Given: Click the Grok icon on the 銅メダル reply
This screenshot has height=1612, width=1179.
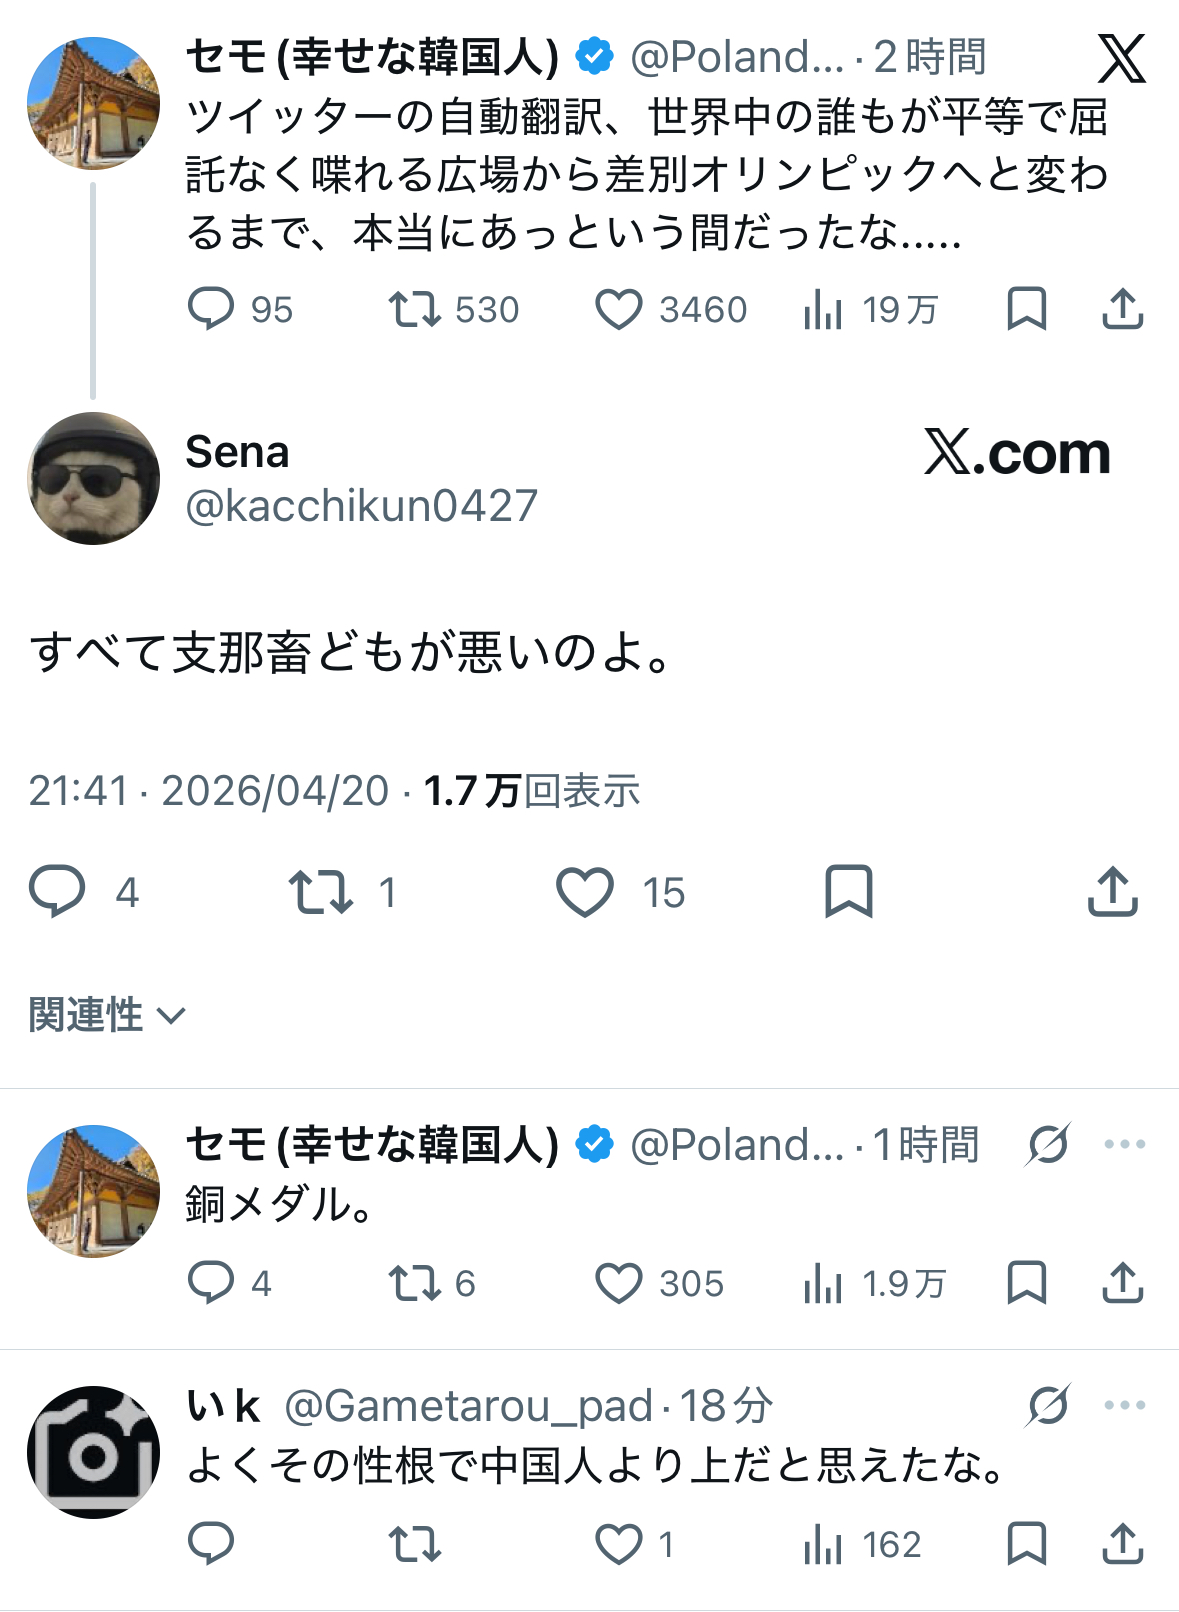Looking at the screenshot, I should coord(1047,1145).
